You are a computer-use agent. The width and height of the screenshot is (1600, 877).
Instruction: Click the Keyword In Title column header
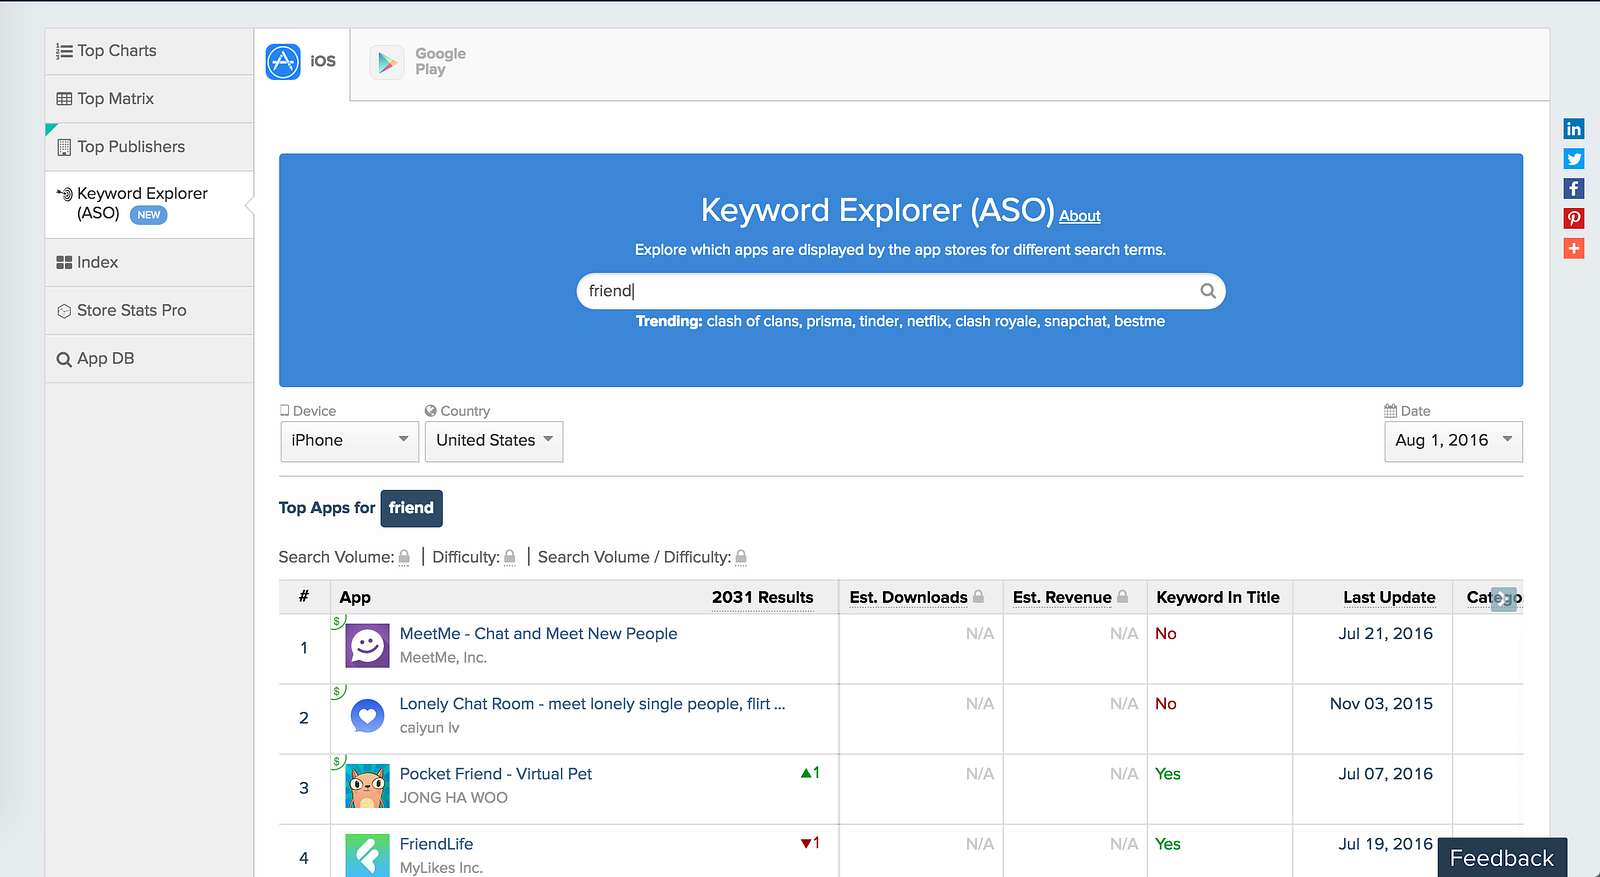click(1218, 598)
